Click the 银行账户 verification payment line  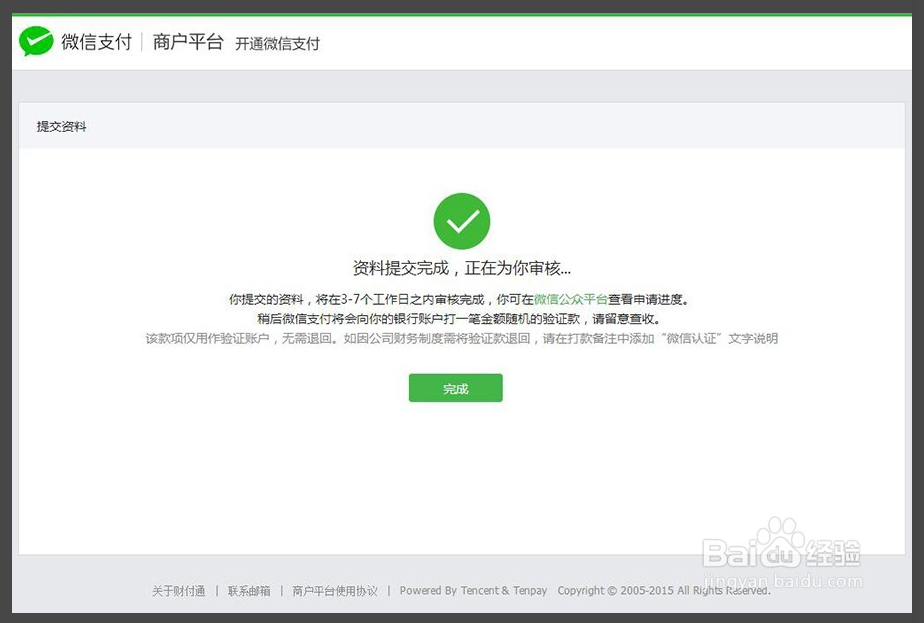click(x=459, y=319)
